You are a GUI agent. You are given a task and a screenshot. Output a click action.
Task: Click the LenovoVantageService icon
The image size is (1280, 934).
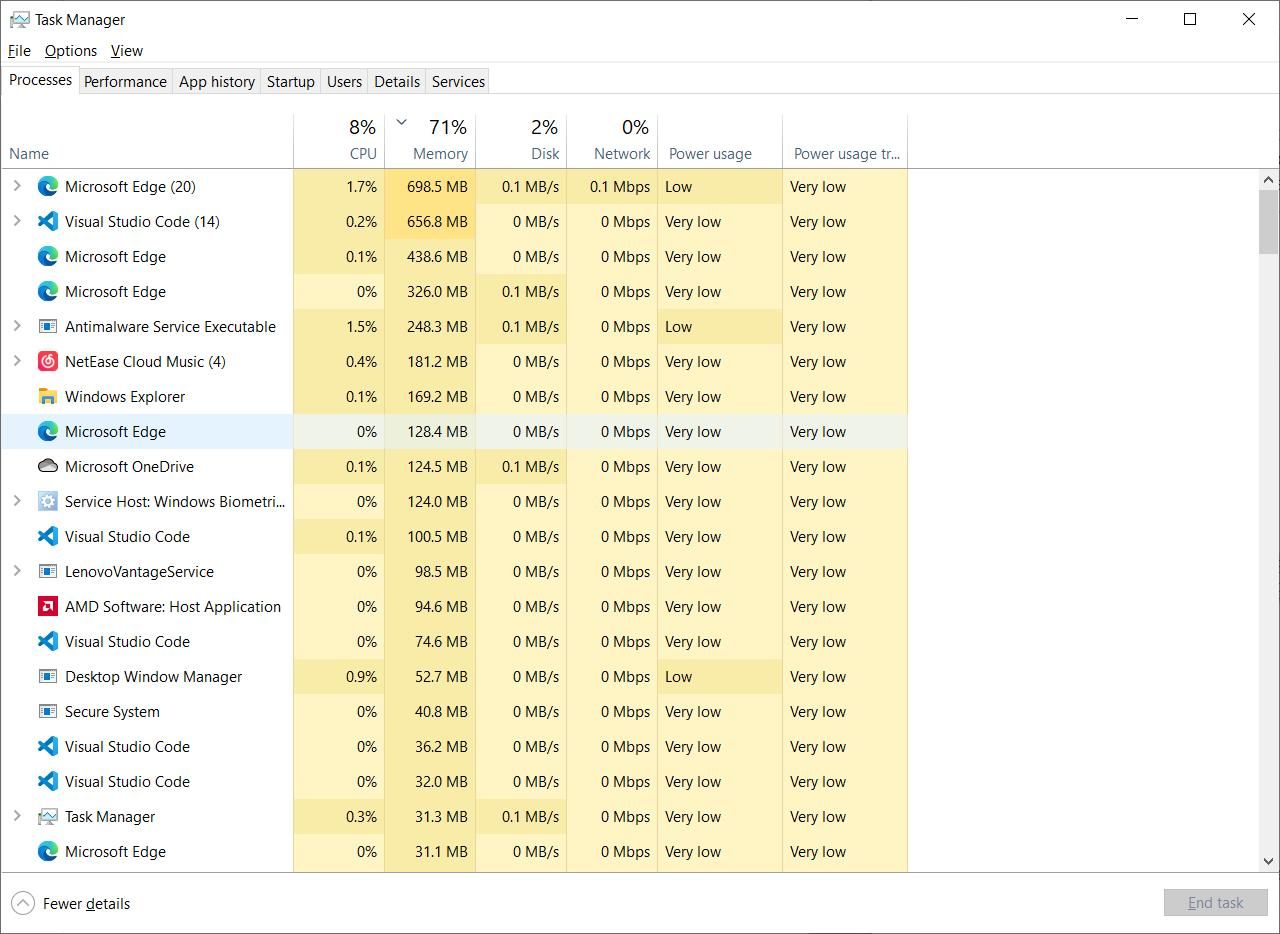pyautogui.click(x=47, y=571)
